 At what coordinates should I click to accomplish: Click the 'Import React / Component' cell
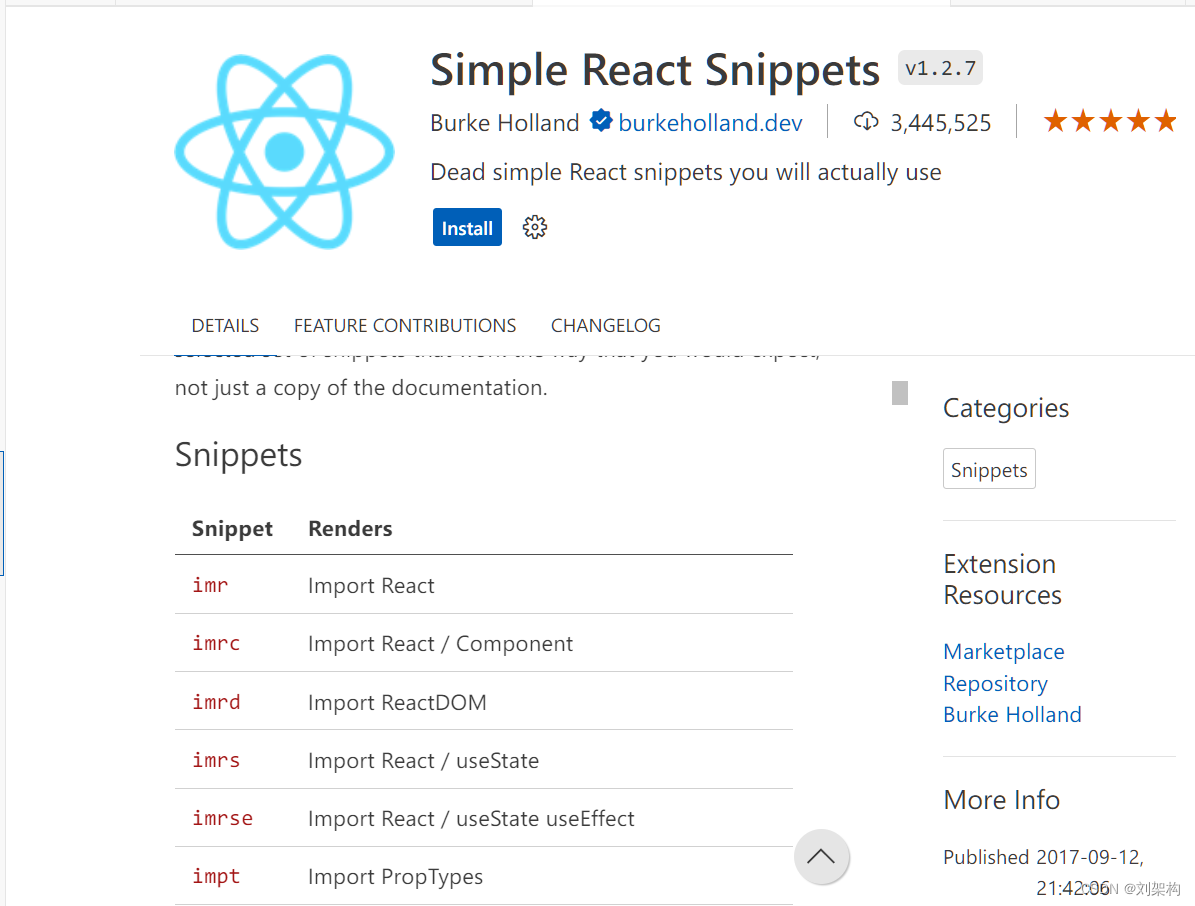[441, 644]
